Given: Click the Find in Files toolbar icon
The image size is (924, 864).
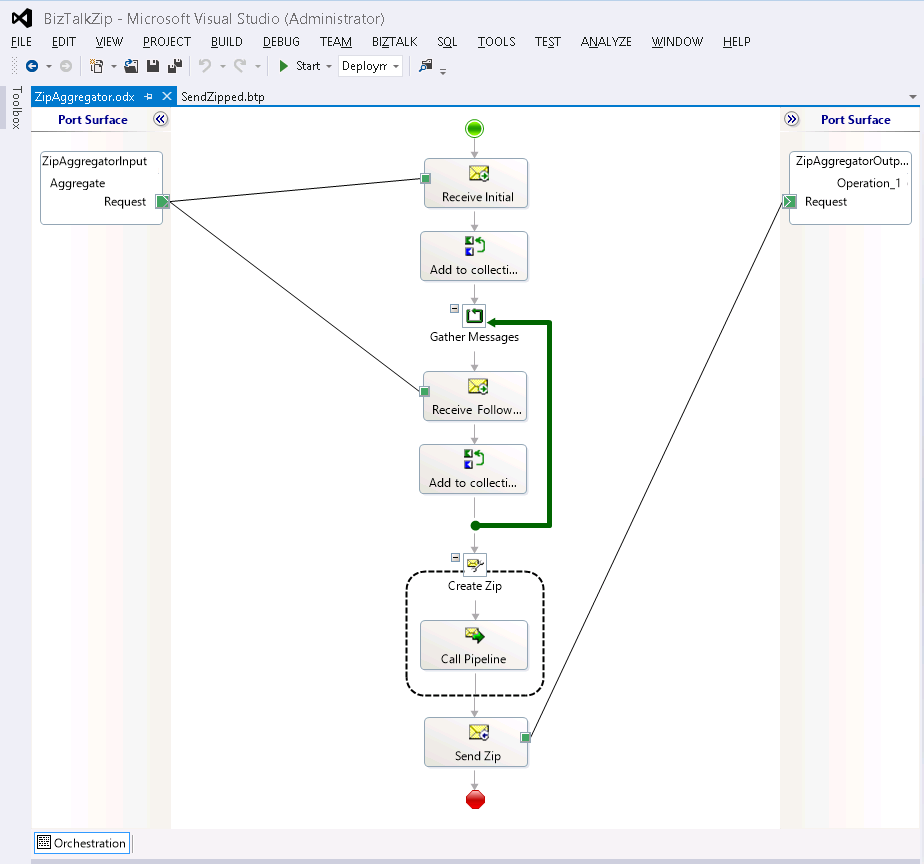Looking at the screenshot, I should pos(425,66).
